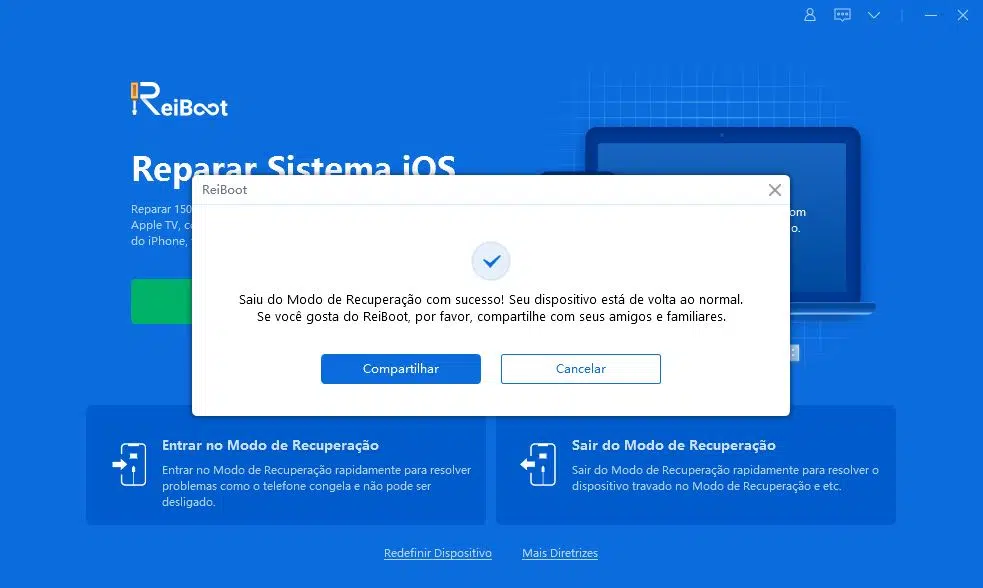Minimize the ReiBoot window
The image size is (983, 588).
(930, 15)
